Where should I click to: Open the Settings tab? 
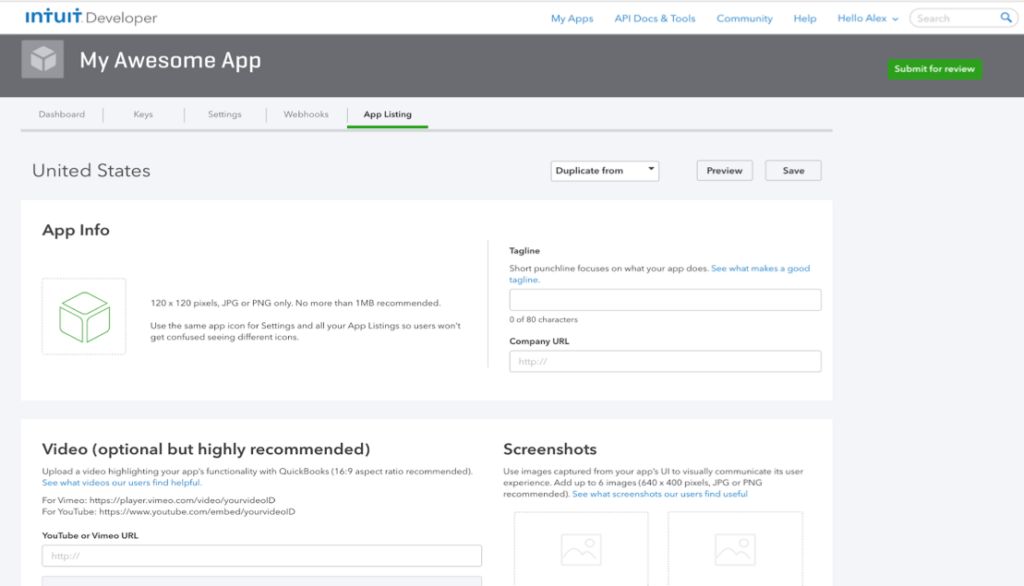click(x=225, y=114)
